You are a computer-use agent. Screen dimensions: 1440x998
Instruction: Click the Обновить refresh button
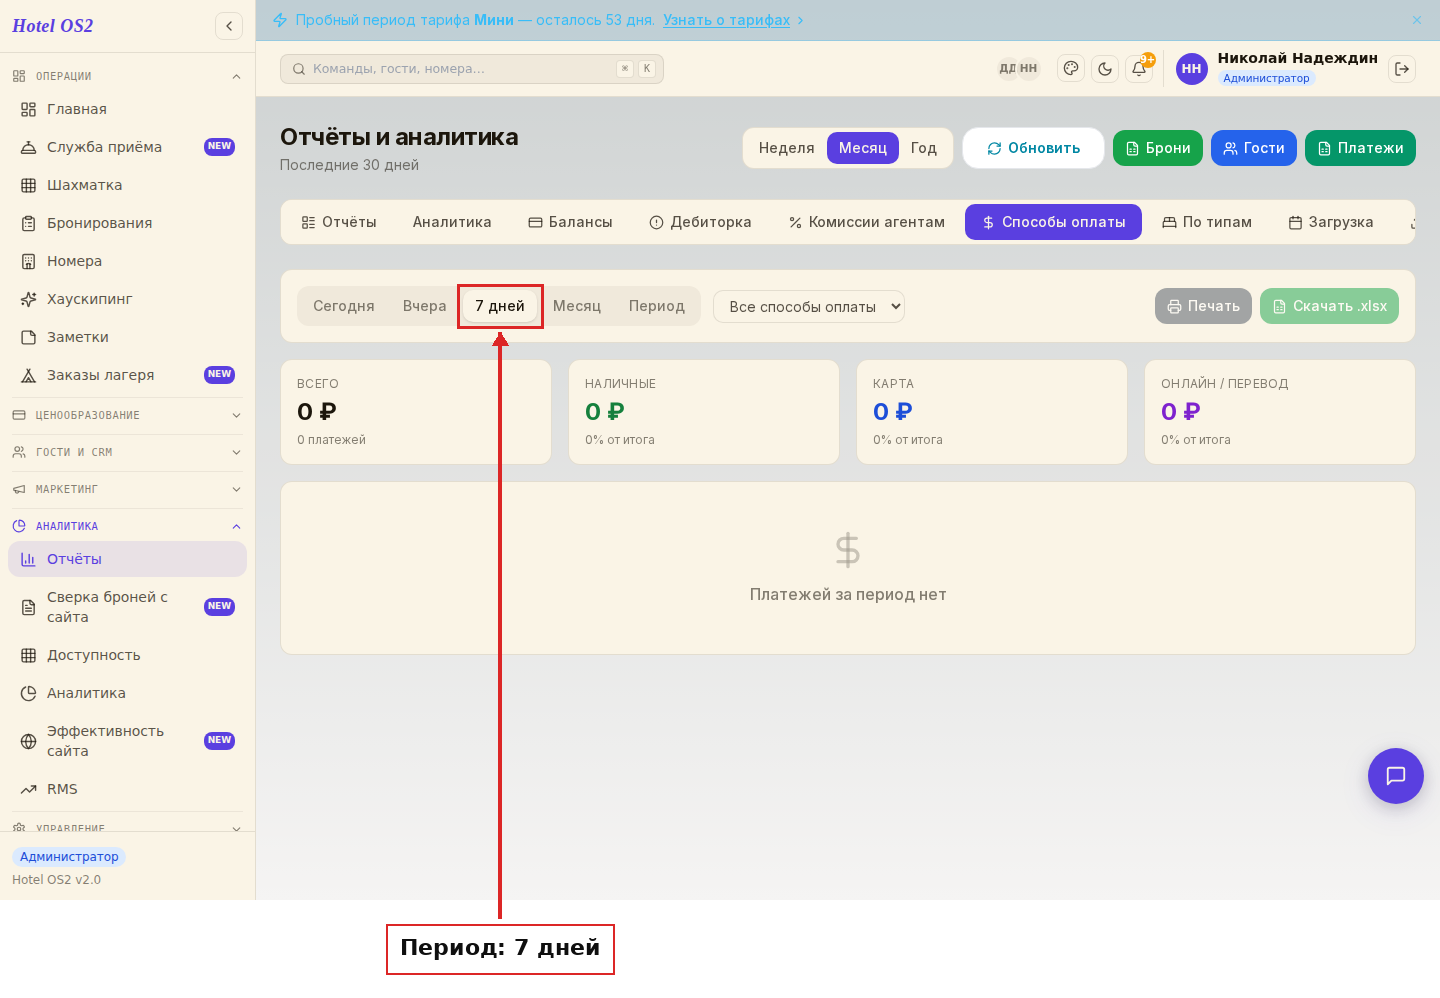tap(1033, 148)
